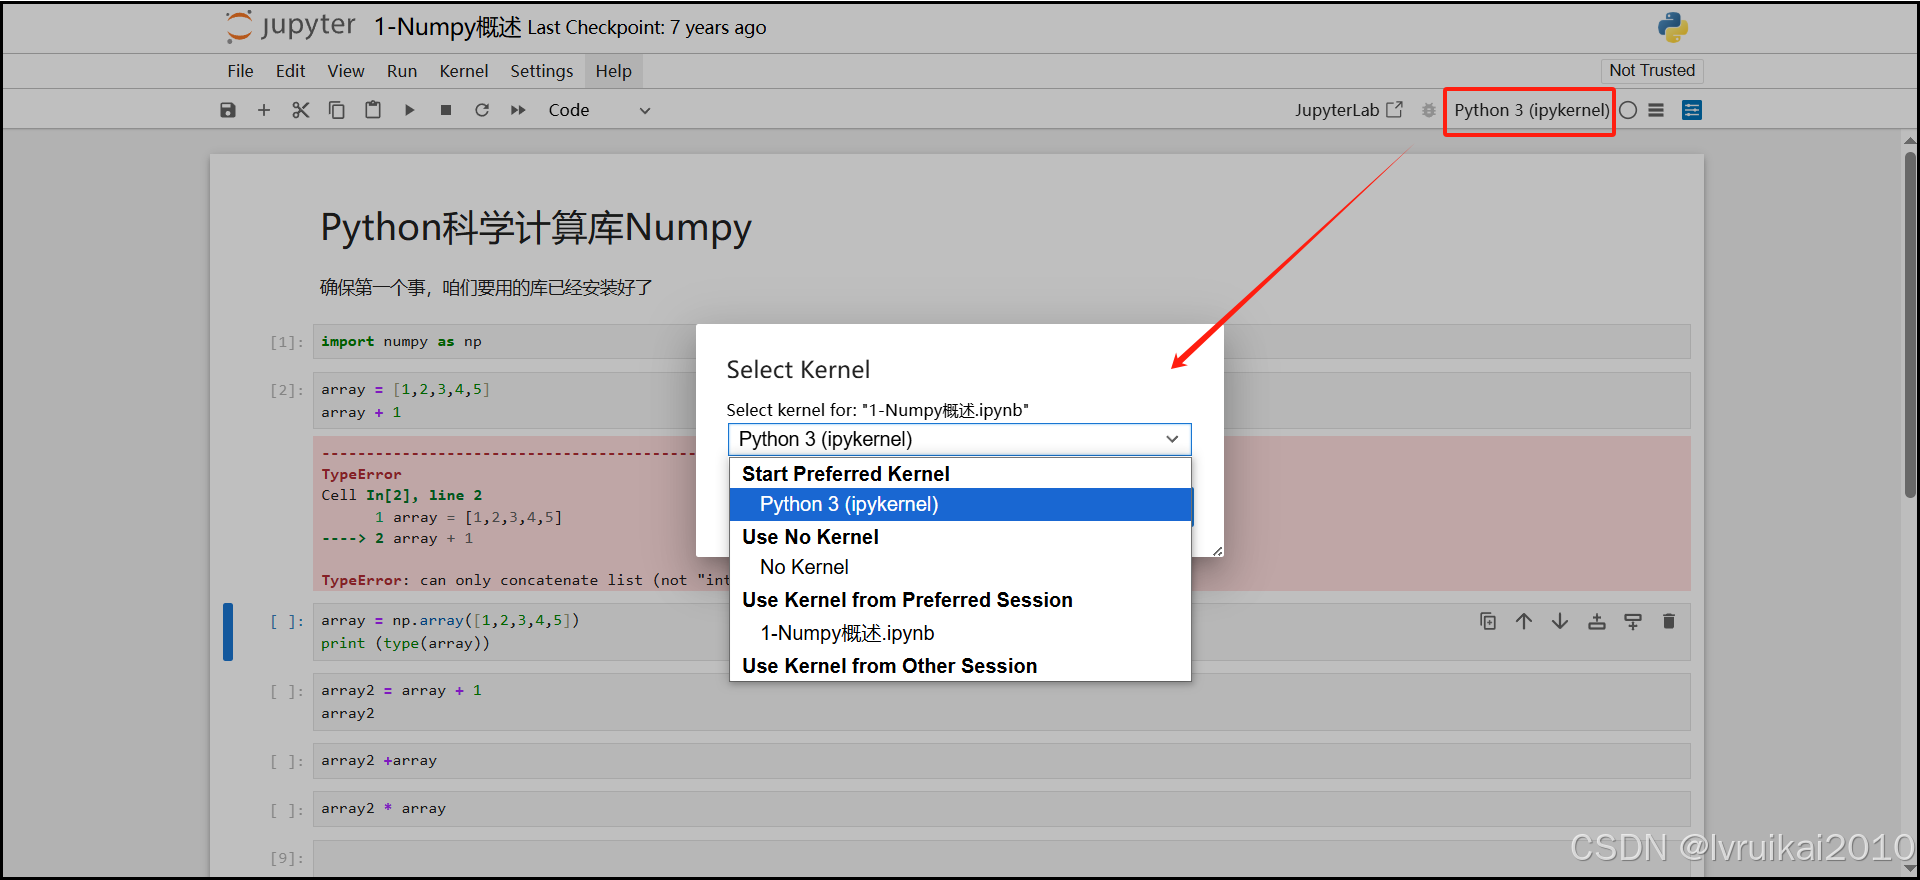Image resolution: width=1920 pixels, height=880 pixels.
Task: Duplicate the active cell icon
Action: [1488, 621]
